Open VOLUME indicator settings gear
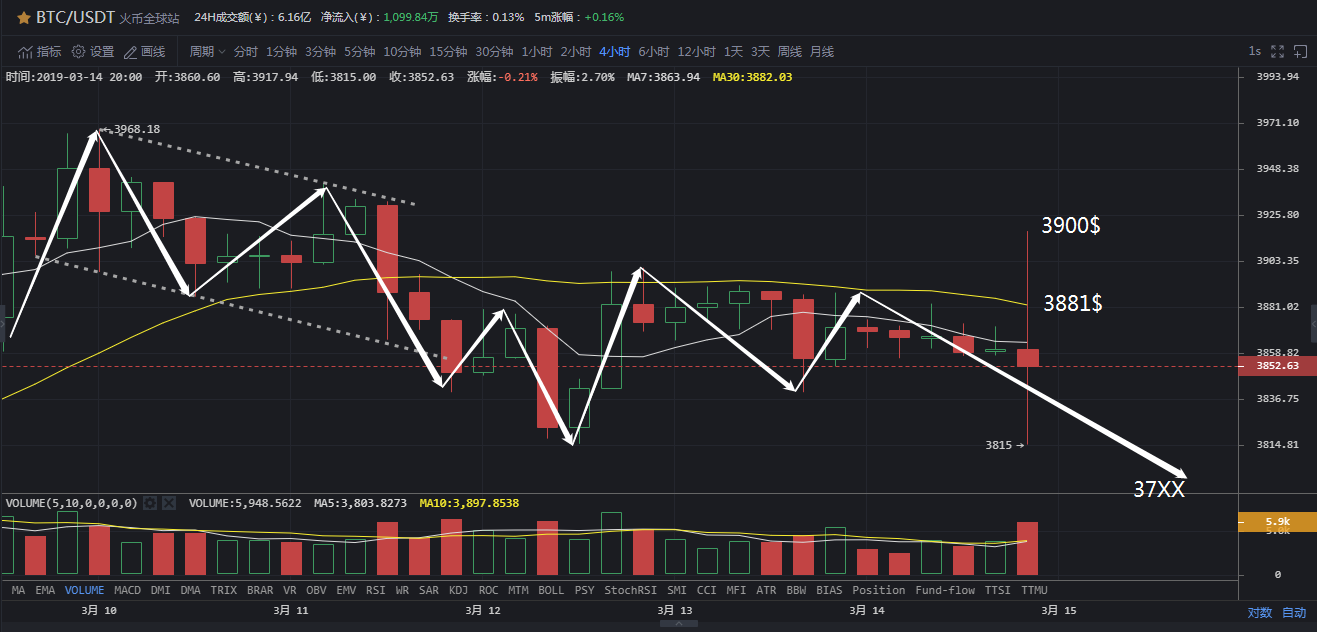This screenshot has width=1317, height=632. tap(150, 503)
